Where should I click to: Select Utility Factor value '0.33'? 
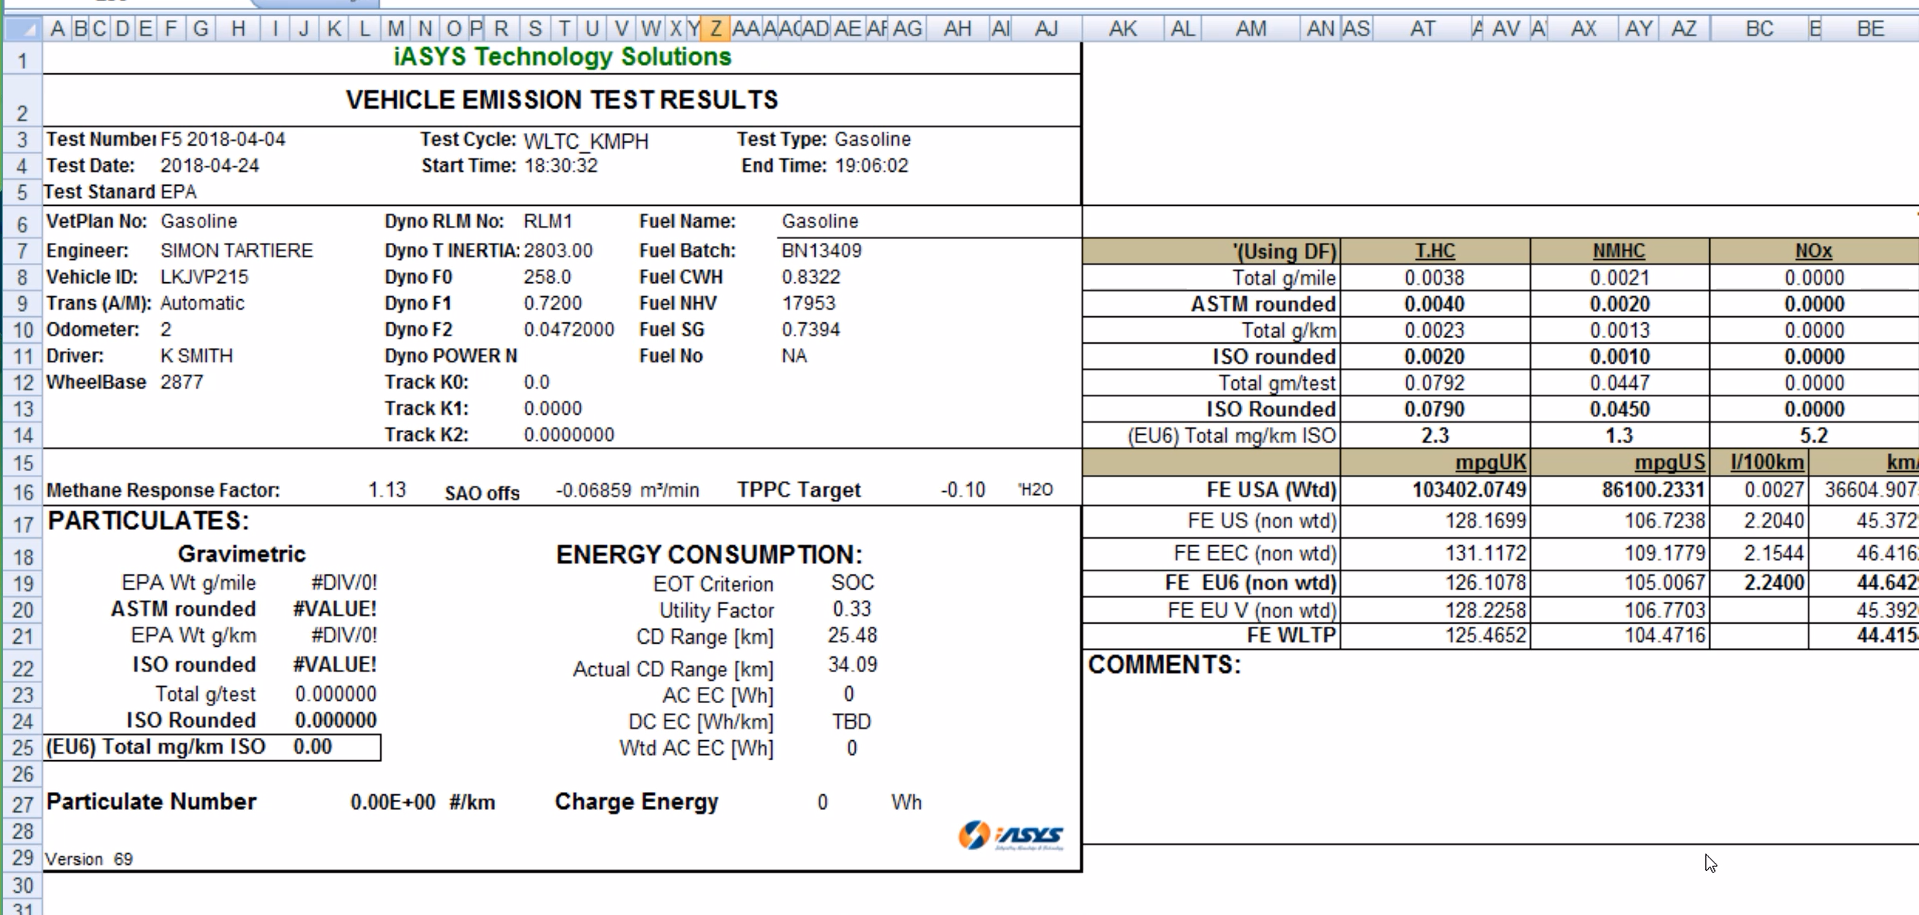851,609
